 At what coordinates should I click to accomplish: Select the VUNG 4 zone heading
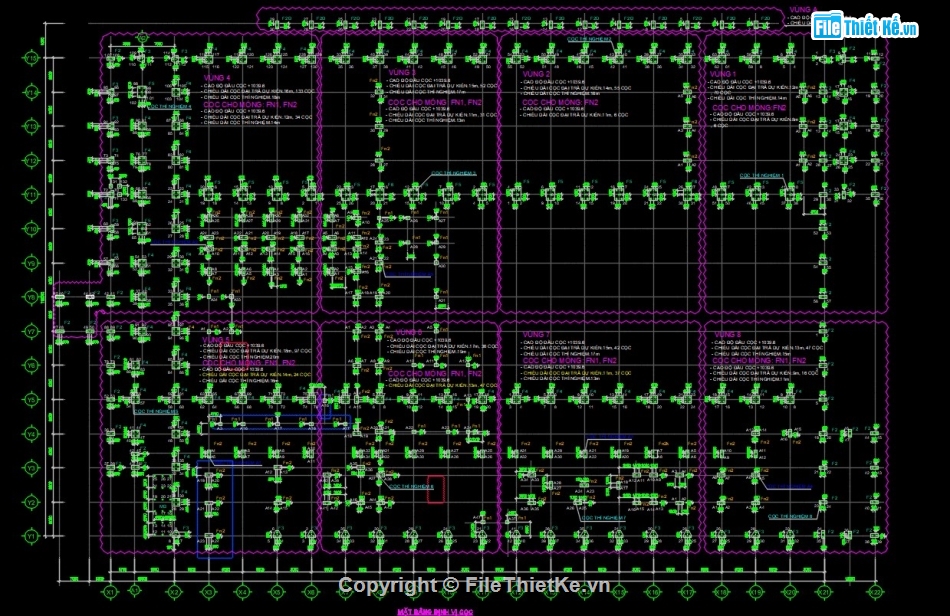(x=216, y=78)
